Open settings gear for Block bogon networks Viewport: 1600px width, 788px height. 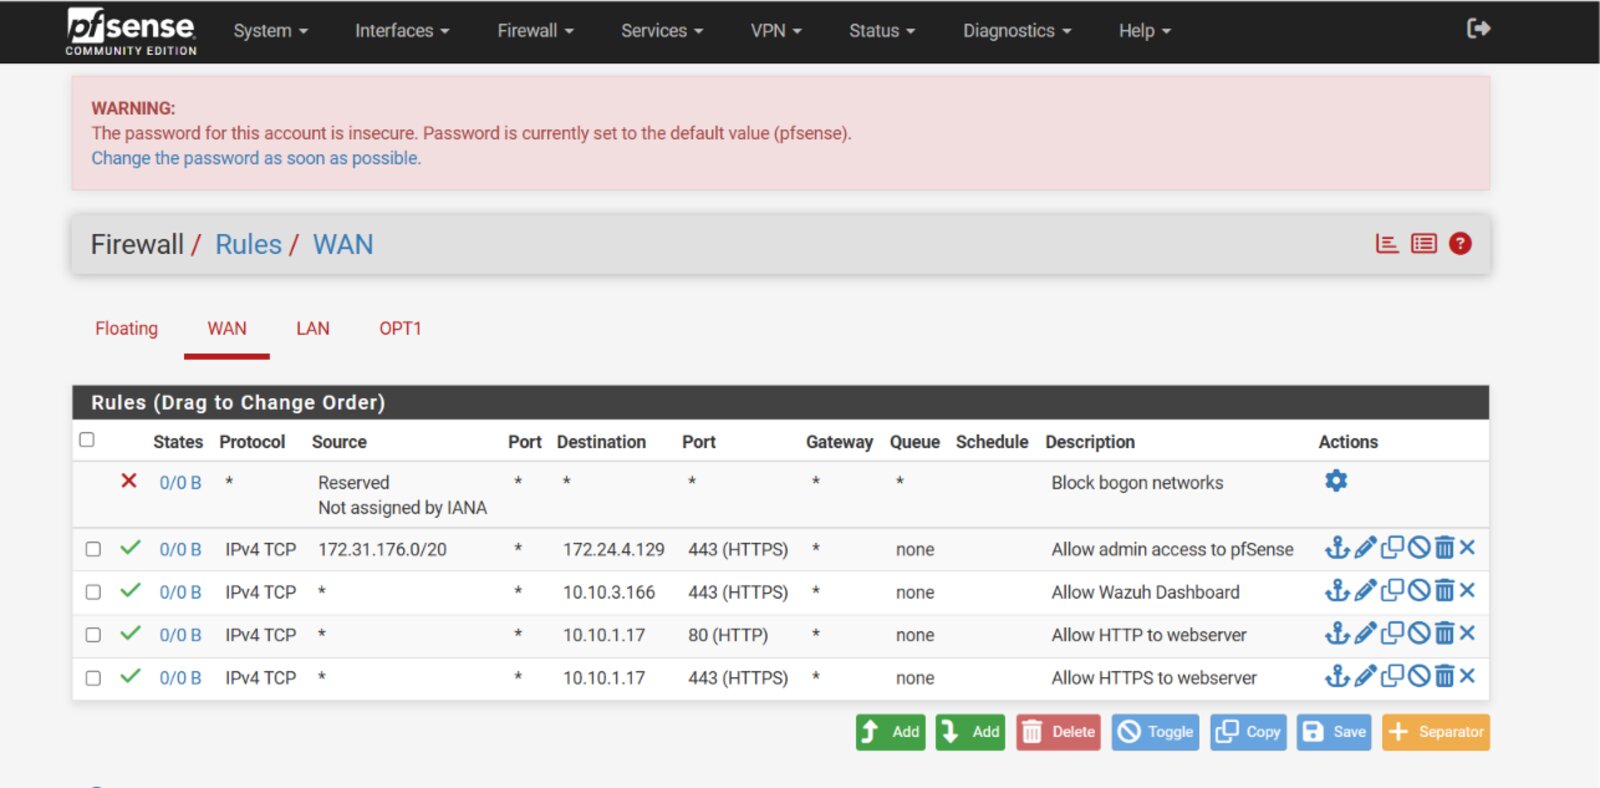(1336, 481)
